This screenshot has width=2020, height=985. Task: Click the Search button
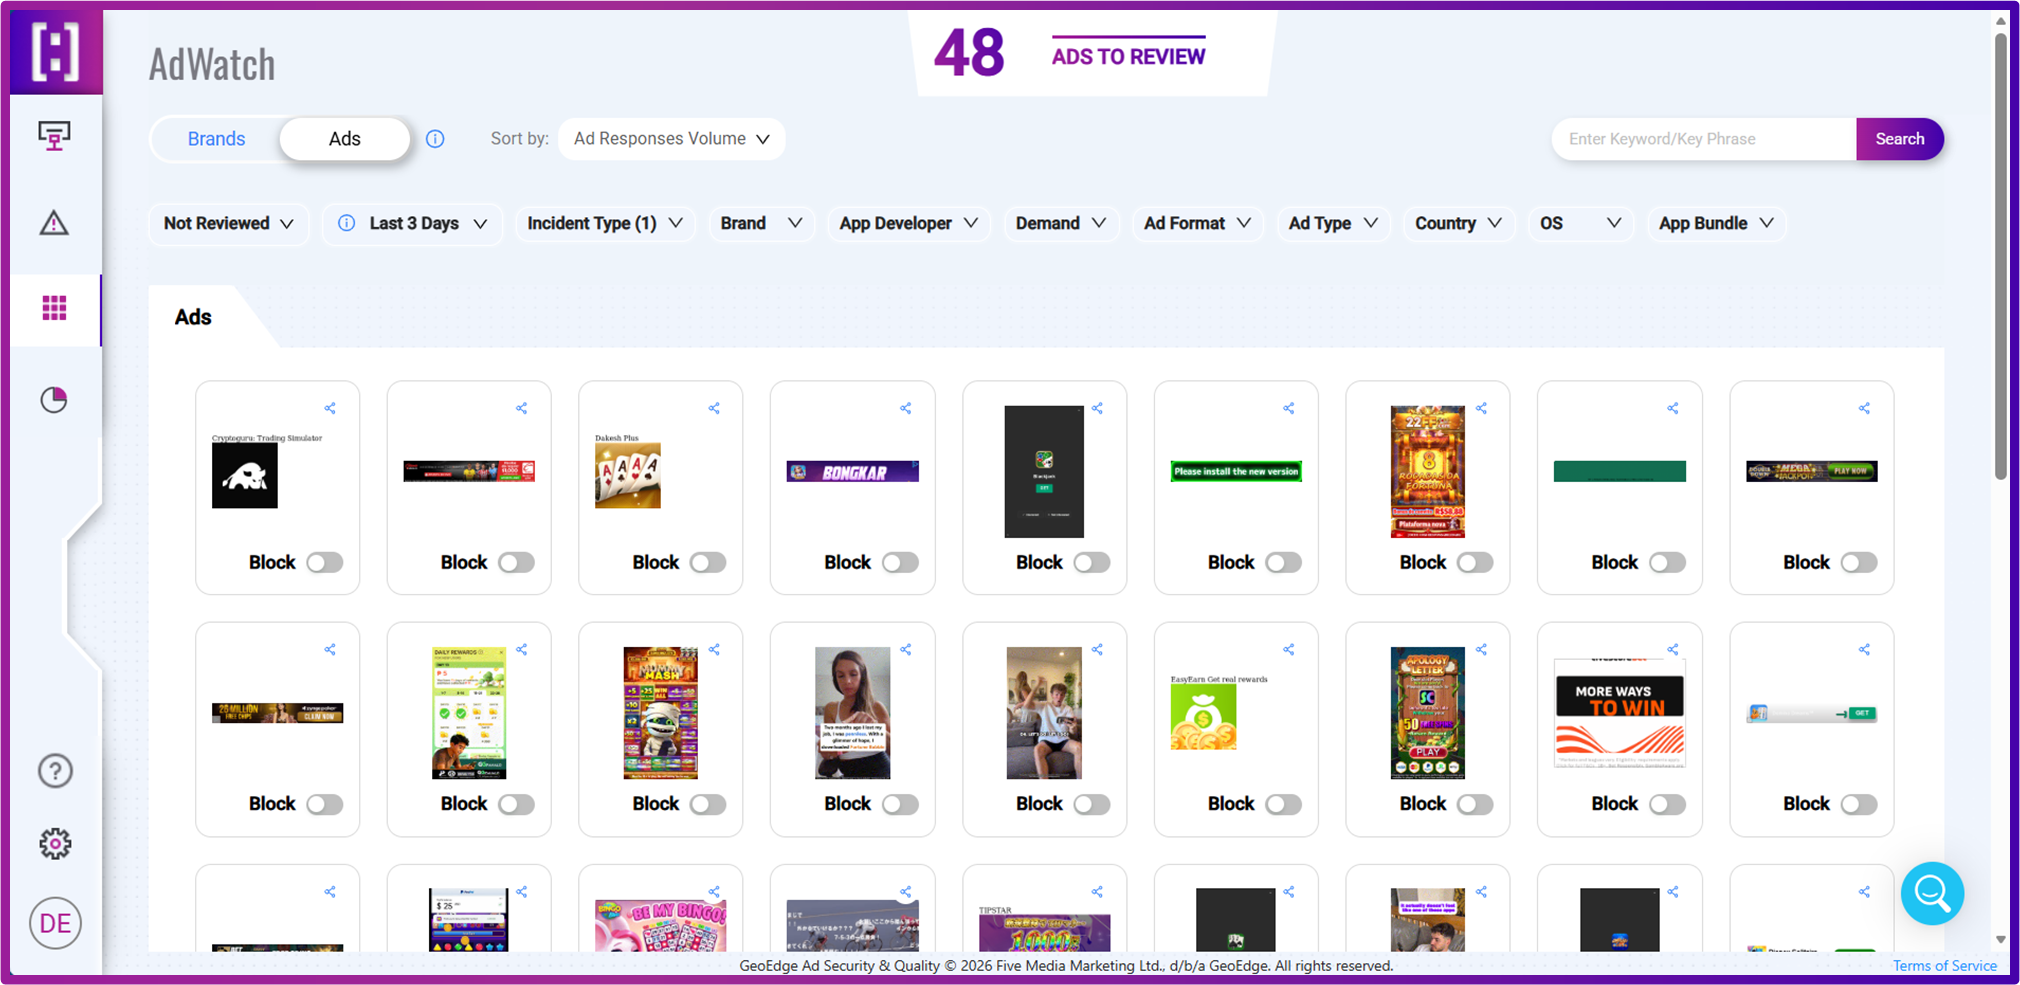1899,139
